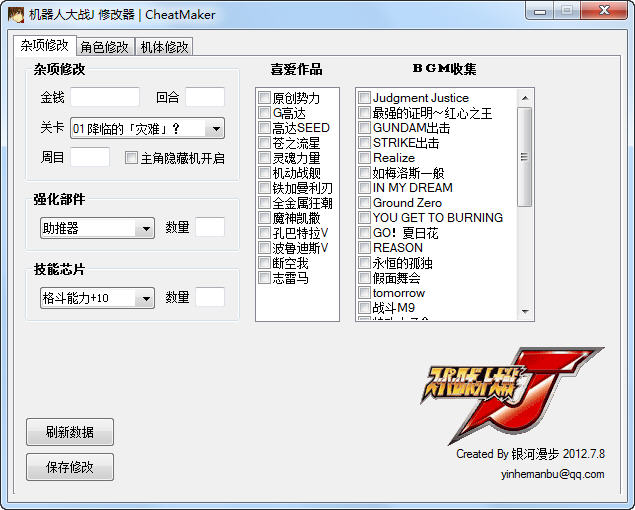The image size is (635, 510).
Task: Click the Super Robot Wars J logo
Action: [x=513, y=395]
